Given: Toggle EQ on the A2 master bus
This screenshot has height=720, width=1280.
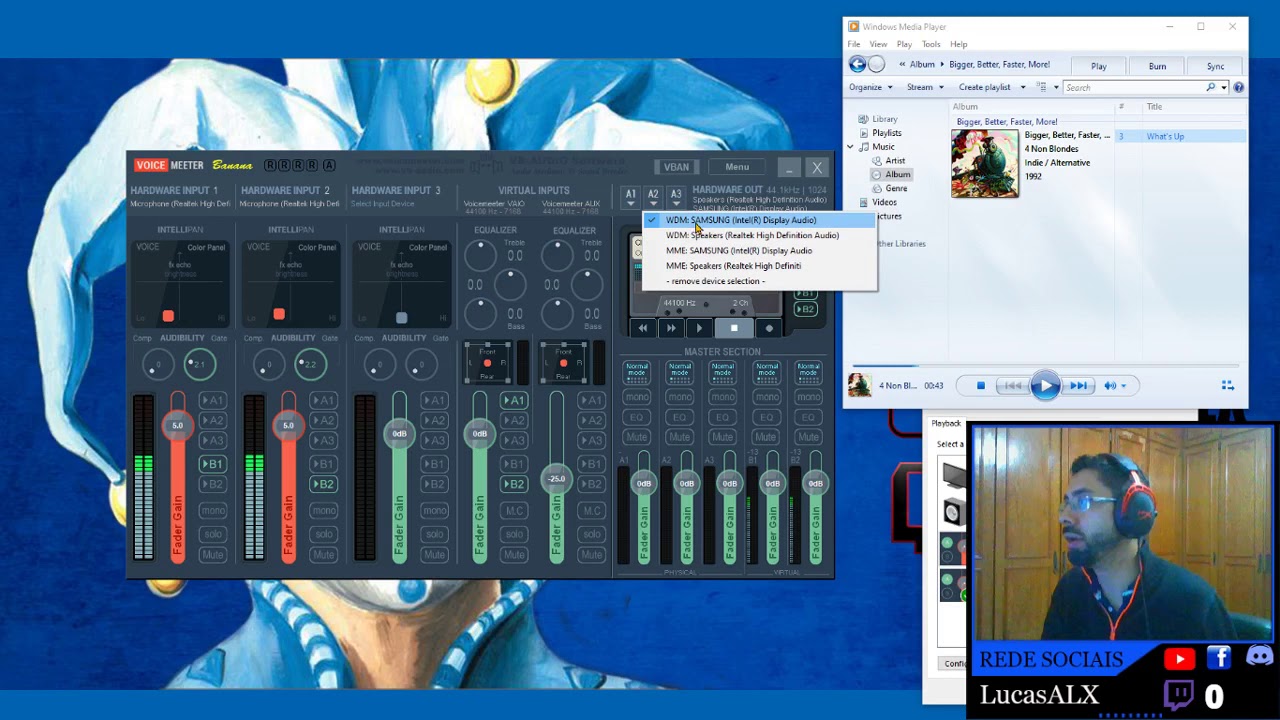Looking at the screenshot, I should point(680,417).
